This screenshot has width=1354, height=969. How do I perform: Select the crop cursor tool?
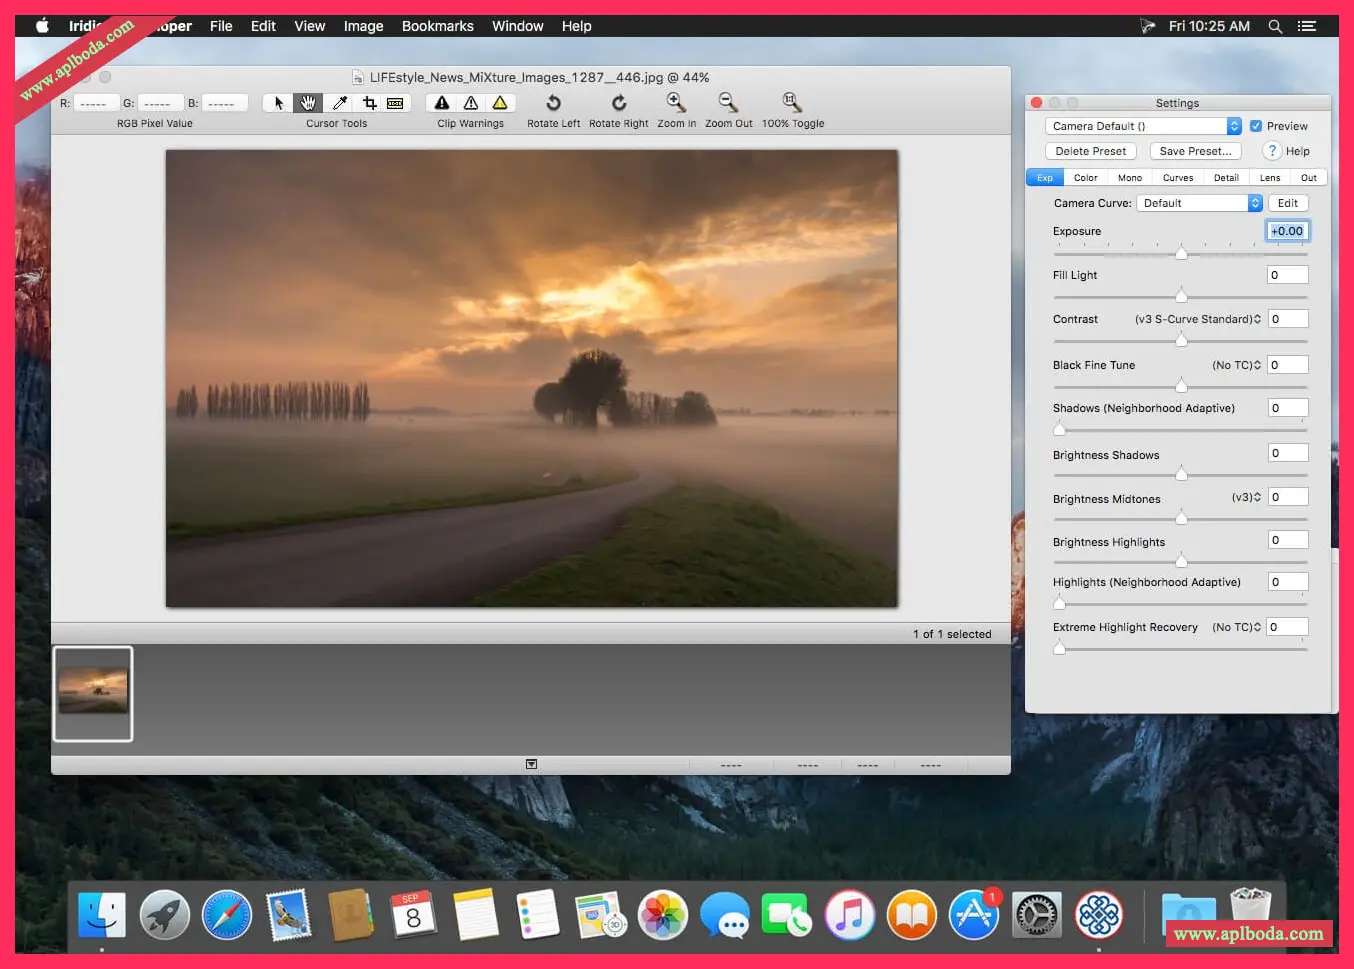pos(369,103)
